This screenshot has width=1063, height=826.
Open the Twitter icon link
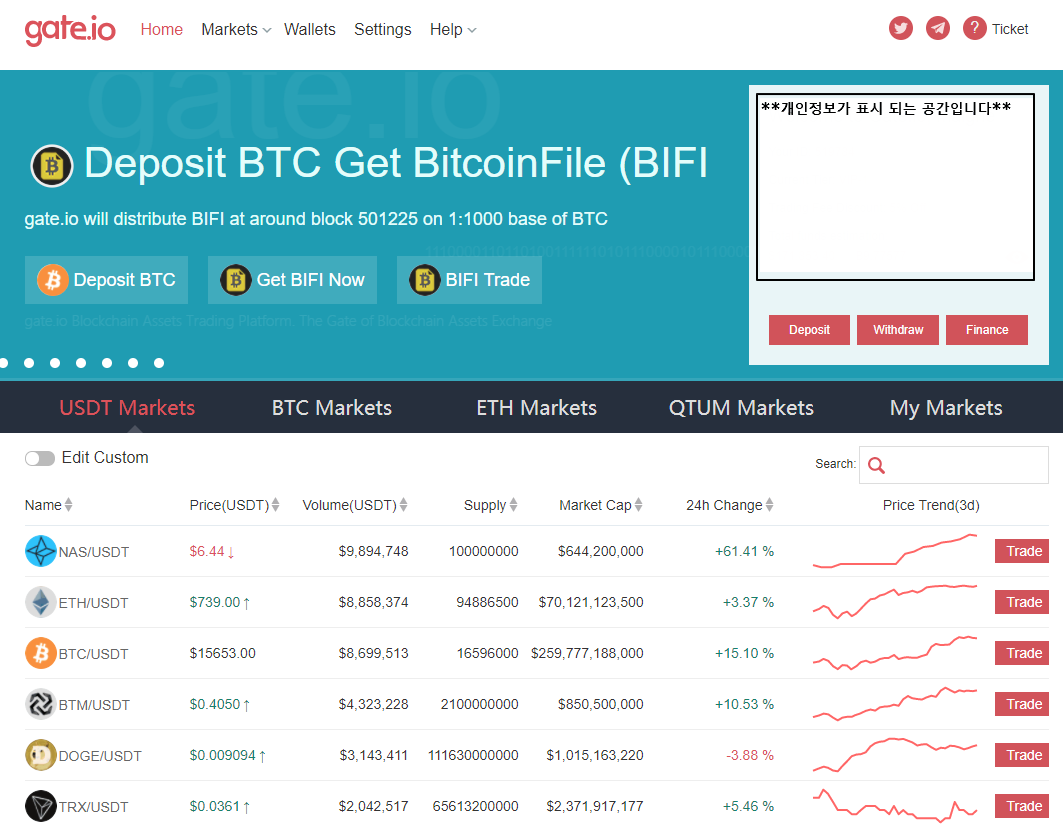(900, 28)
